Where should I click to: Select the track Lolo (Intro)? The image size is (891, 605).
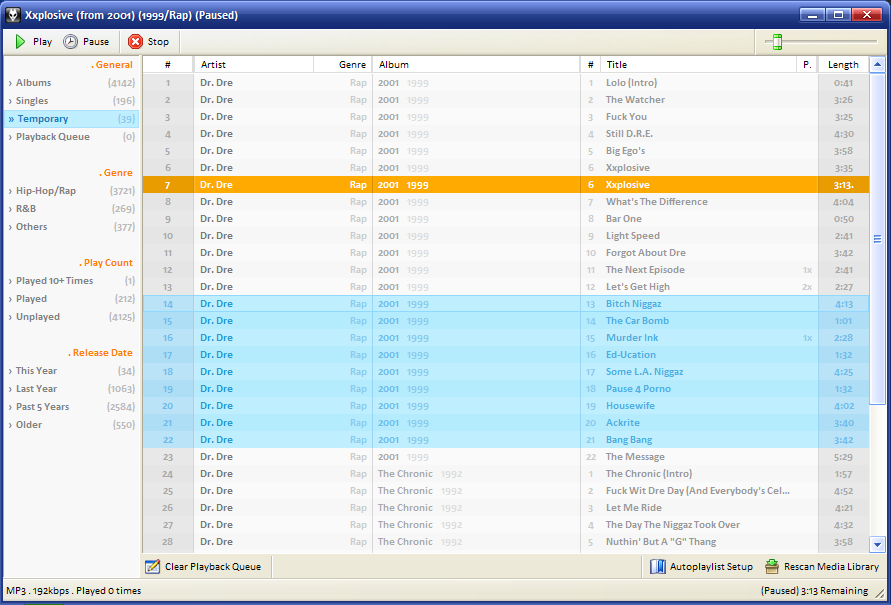tap(506, 83)
